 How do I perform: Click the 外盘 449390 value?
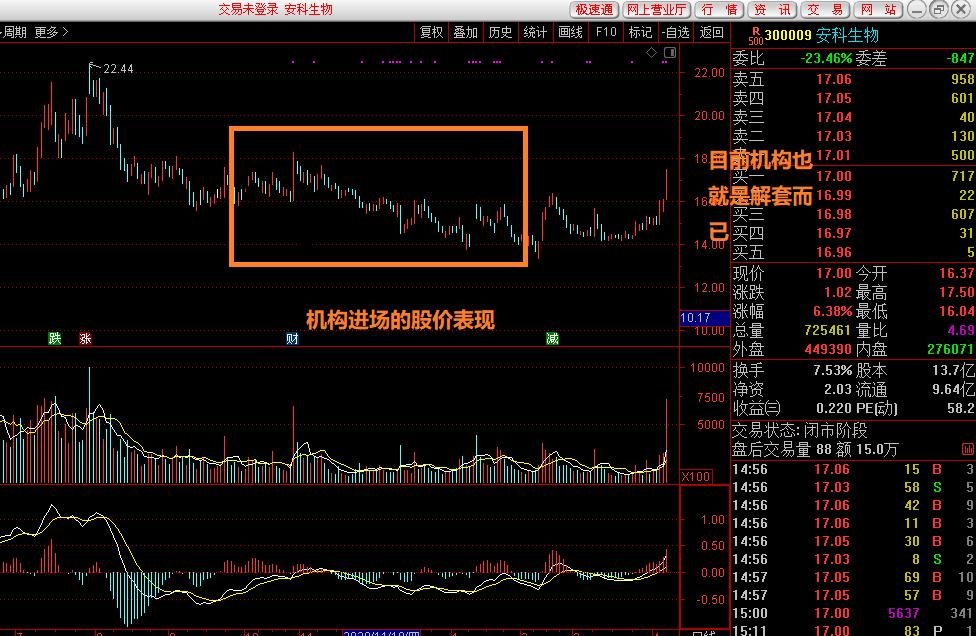828,349
